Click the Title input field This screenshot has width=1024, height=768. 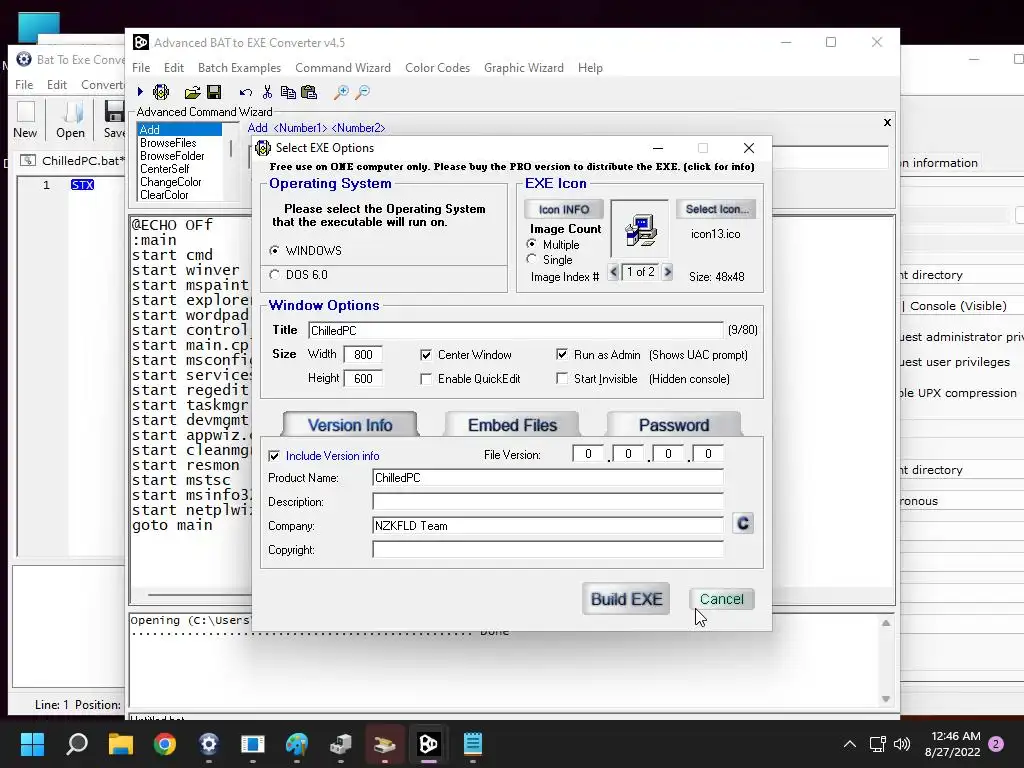click(516, 330)
